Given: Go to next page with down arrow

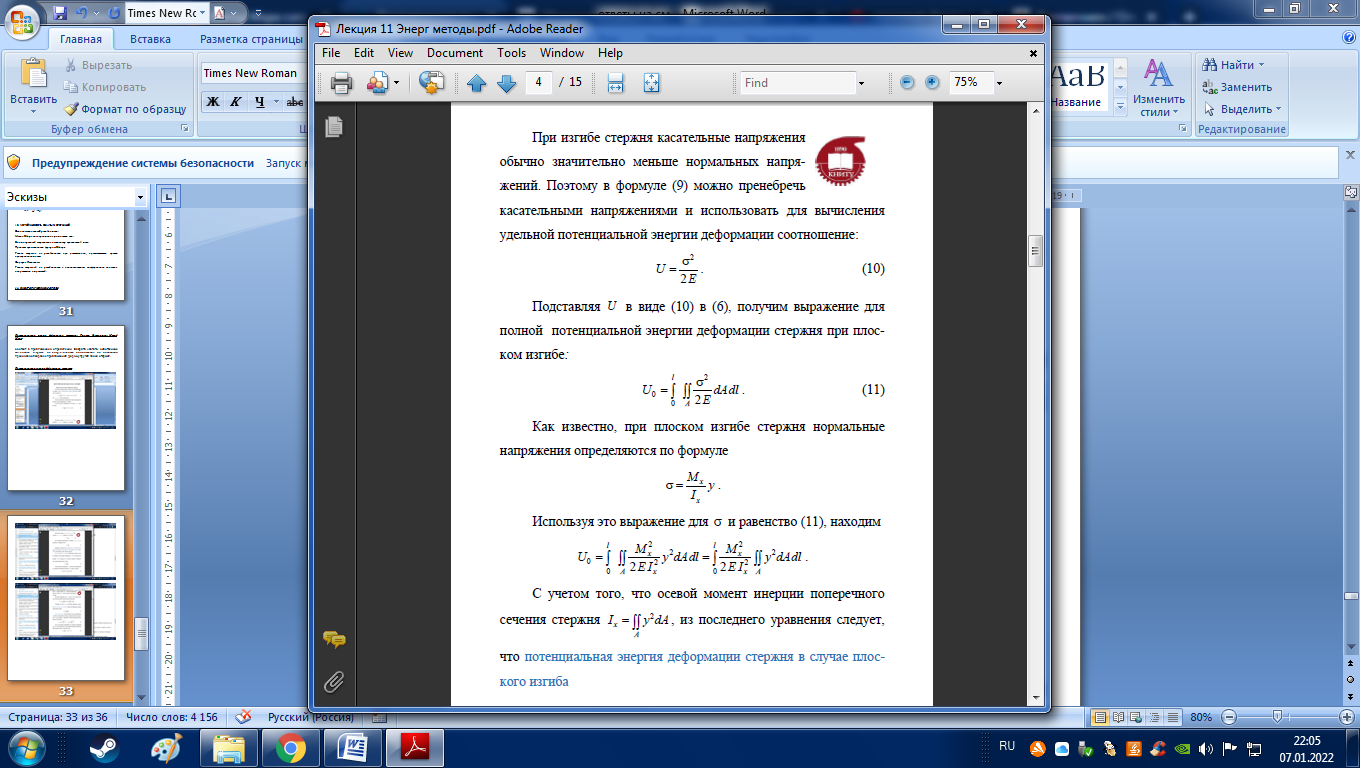Looking at the screenshot, I should 506,83.
